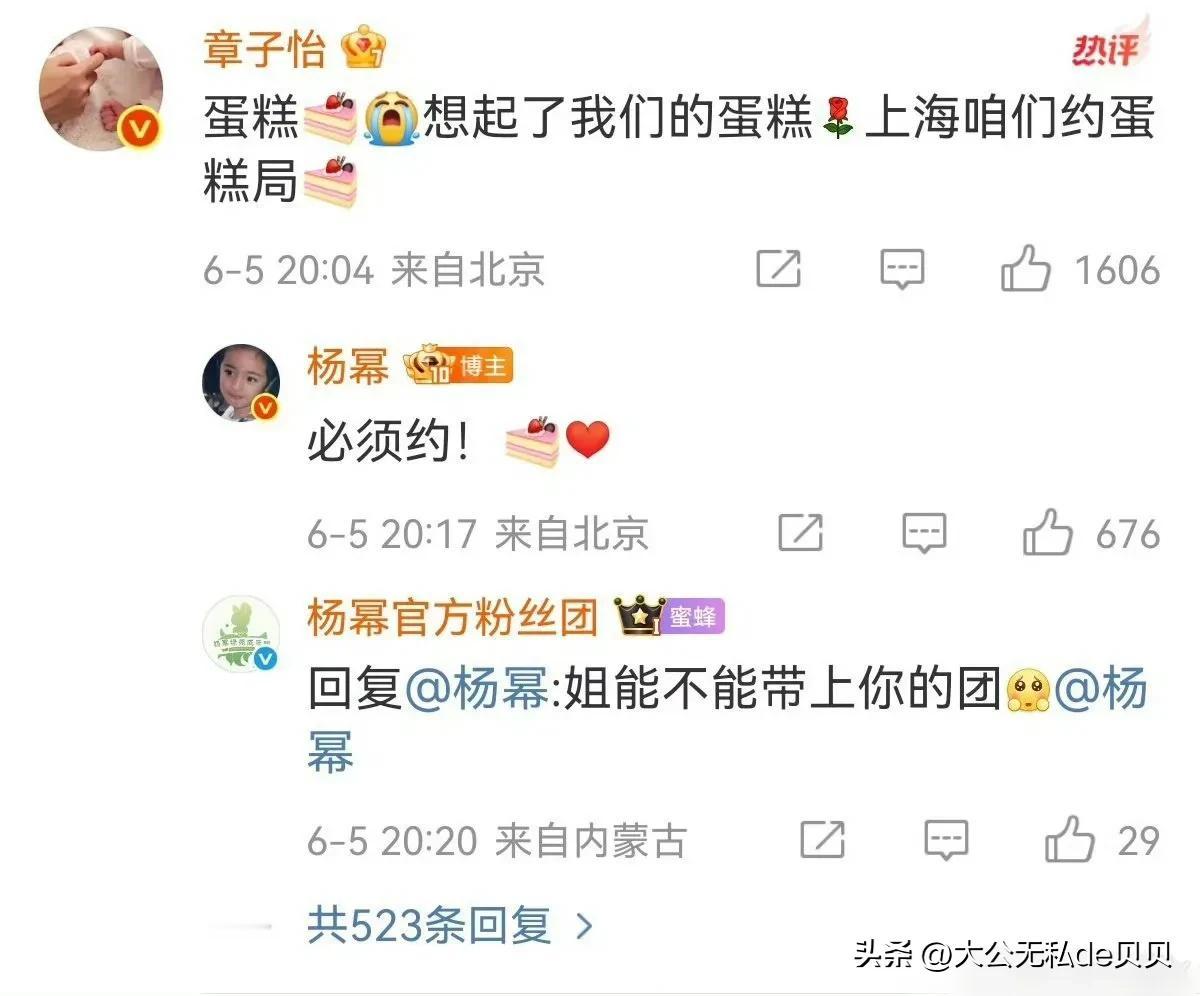This screenshot has width=1200, height=996.
Task: Like 章子怡's comment with 1606 likes
Action: (x=1026, y=270)
